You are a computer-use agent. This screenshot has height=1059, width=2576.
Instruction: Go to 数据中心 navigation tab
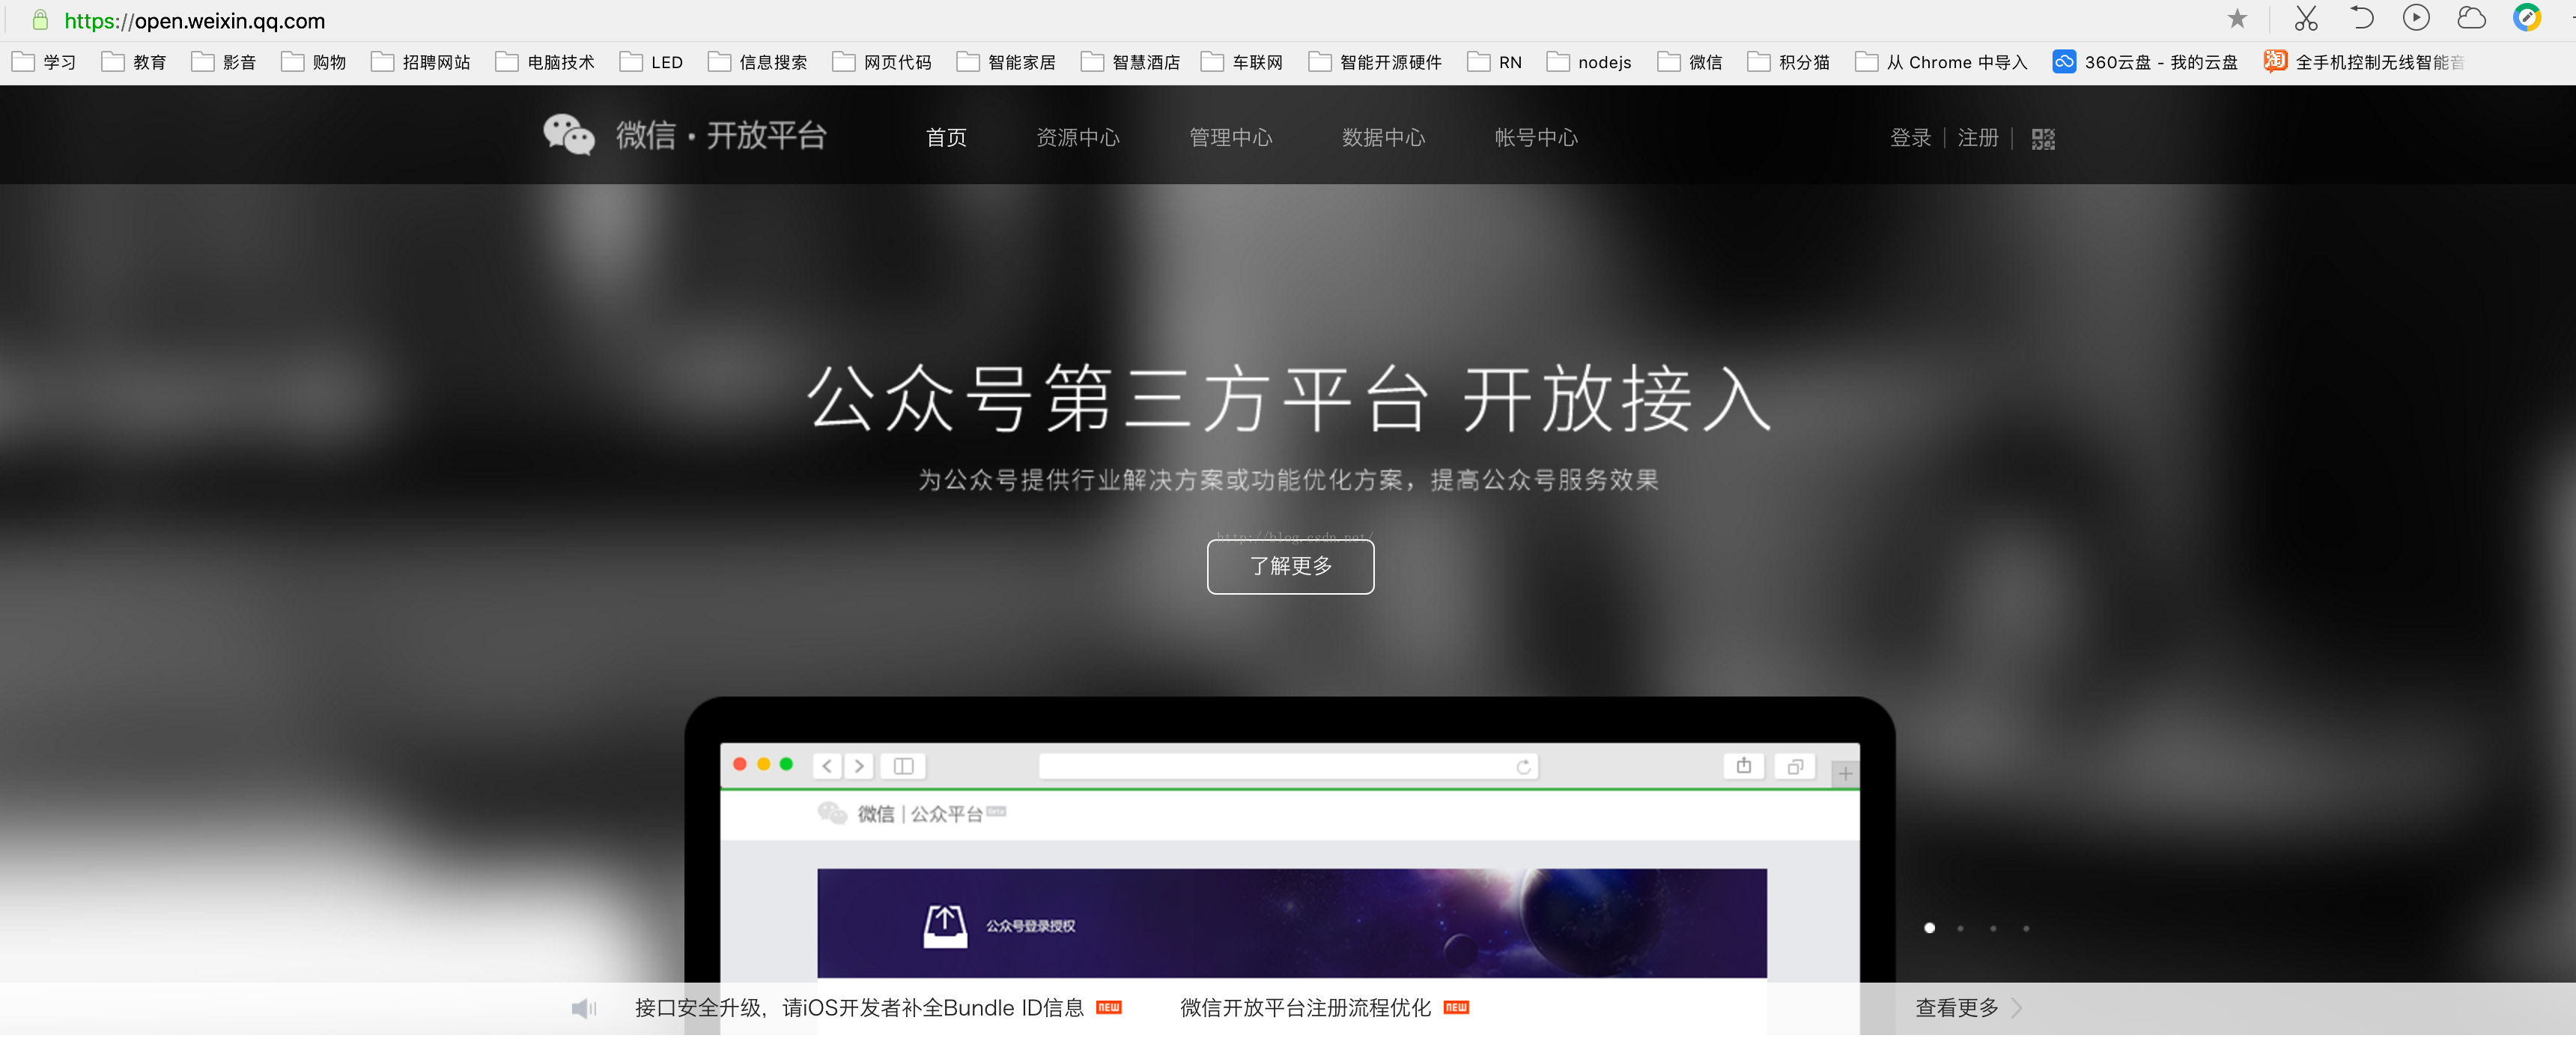point(1384,137)
